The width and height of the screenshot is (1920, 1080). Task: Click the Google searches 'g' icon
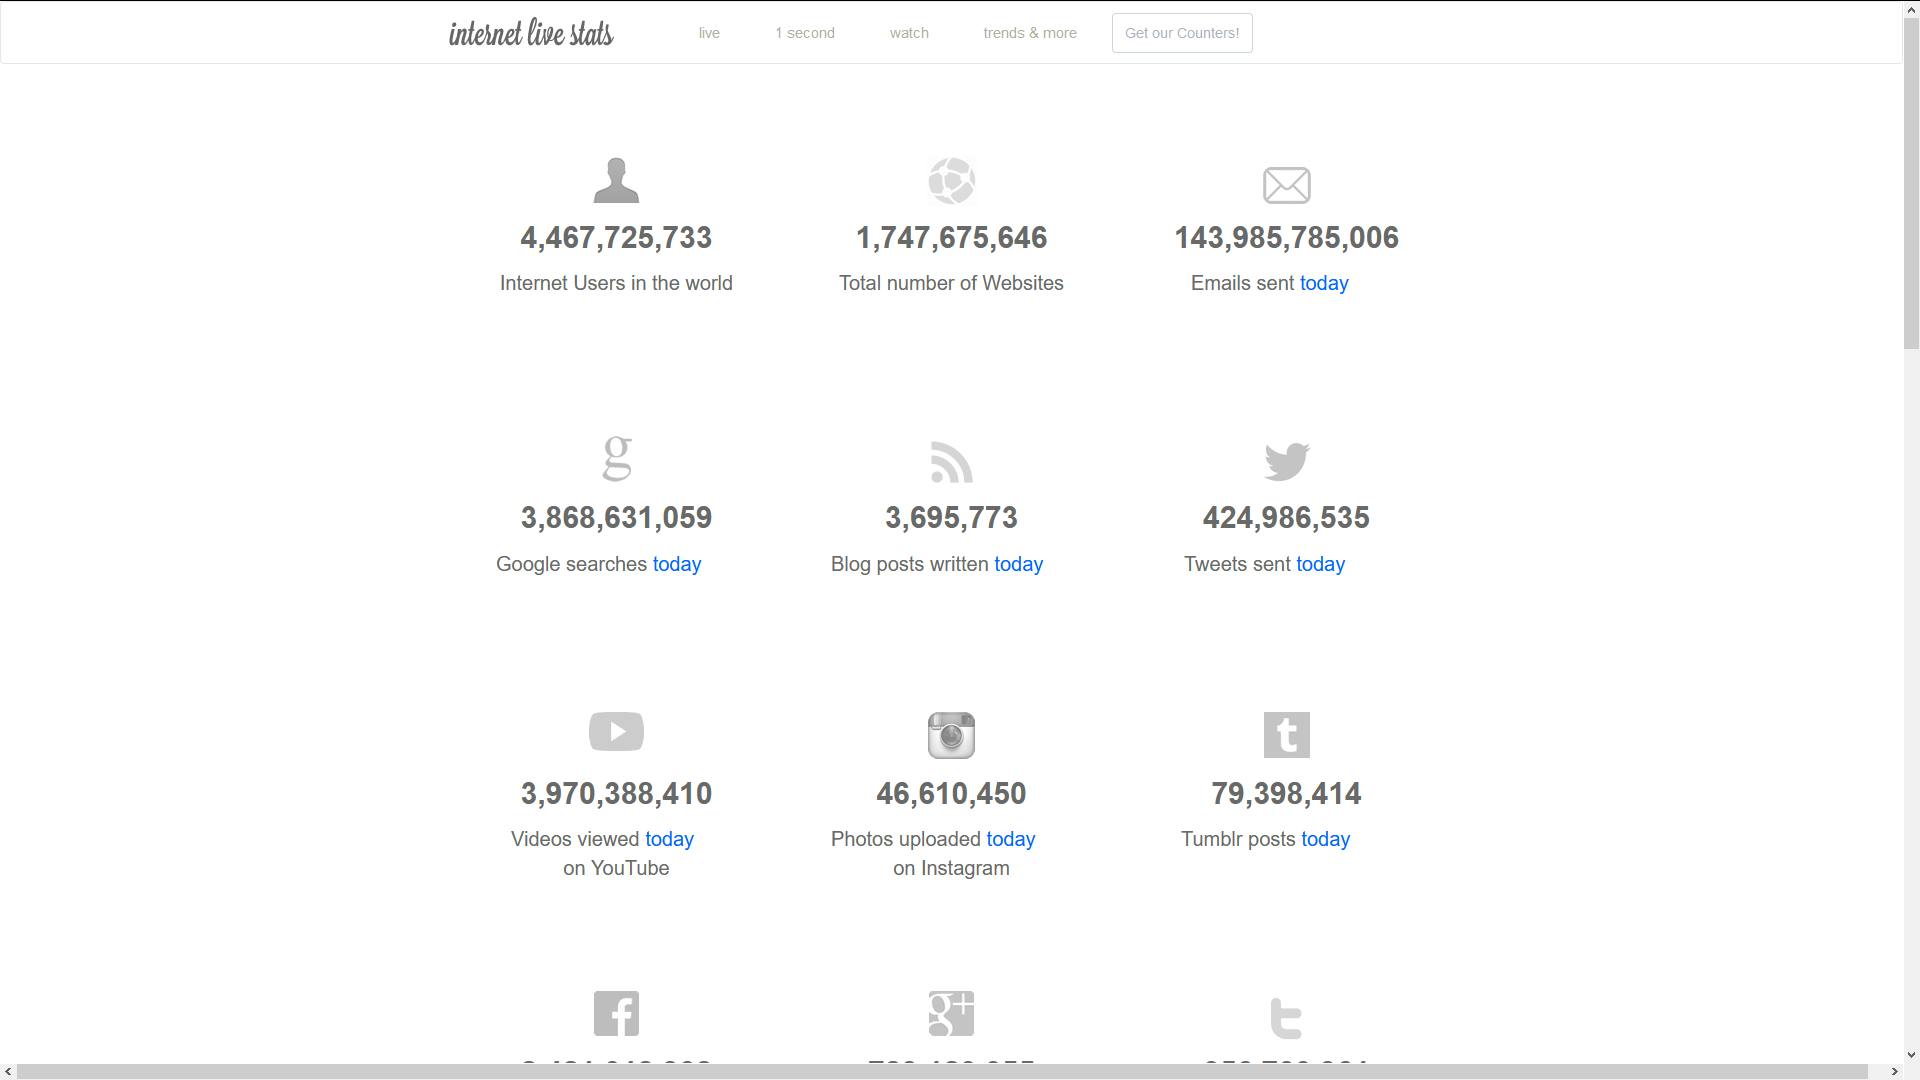(616, 461)
